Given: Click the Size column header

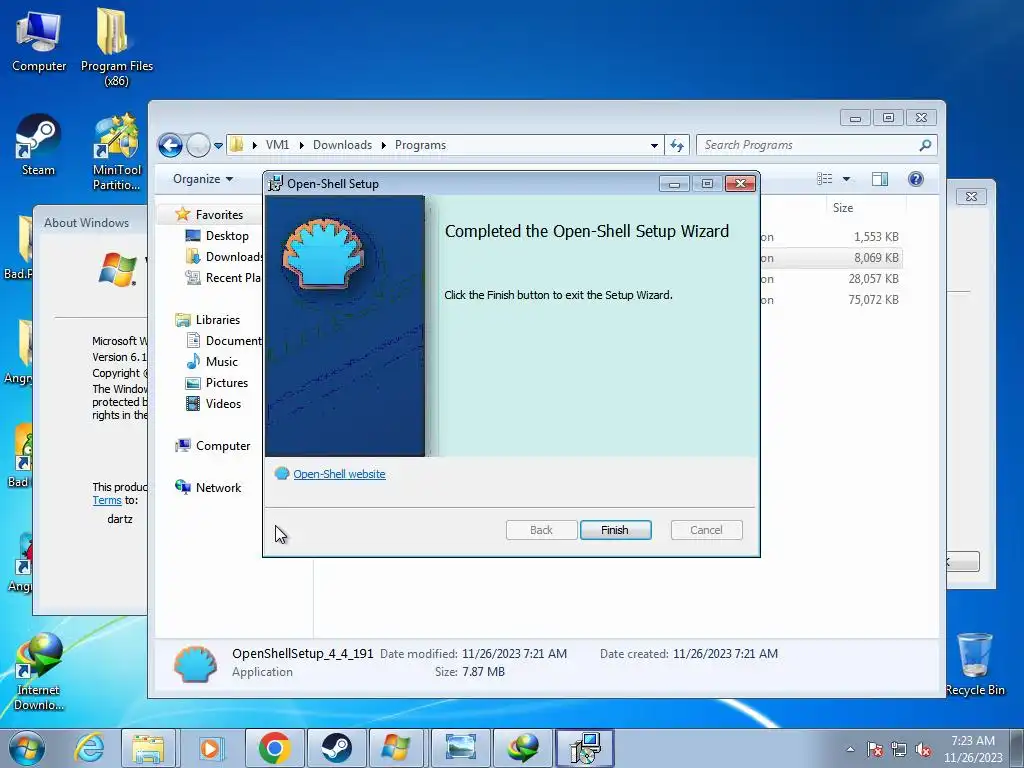Looking at the screenshot, I should tap(842, 208).
